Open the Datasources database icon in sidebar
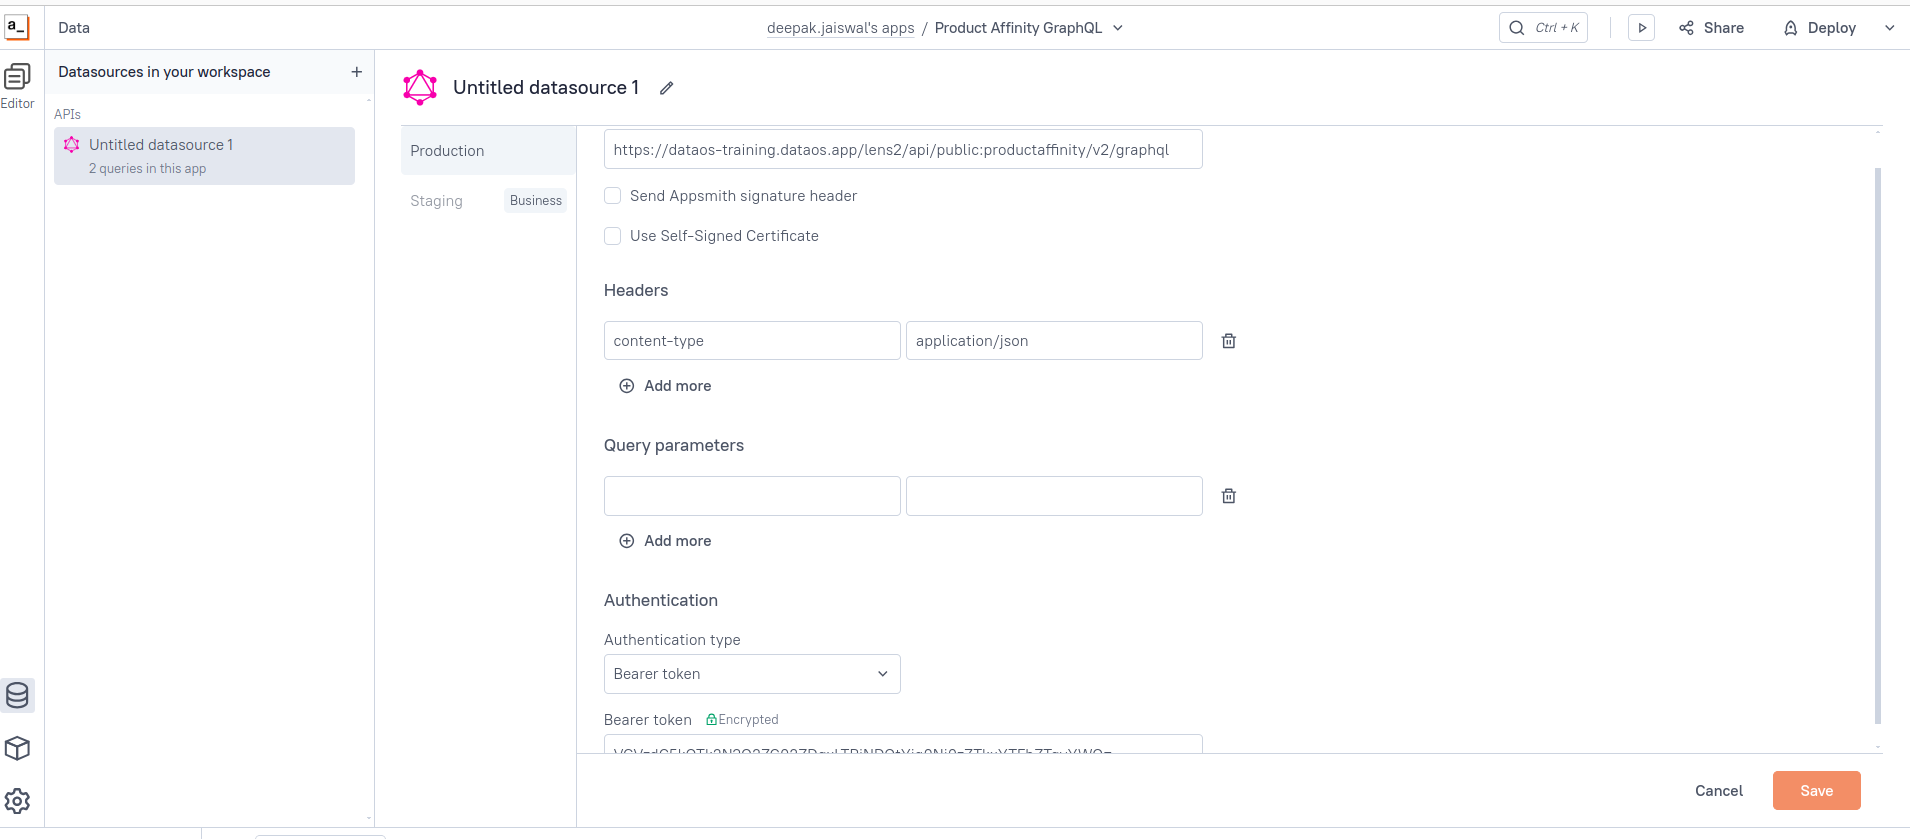 coord(17,695)
